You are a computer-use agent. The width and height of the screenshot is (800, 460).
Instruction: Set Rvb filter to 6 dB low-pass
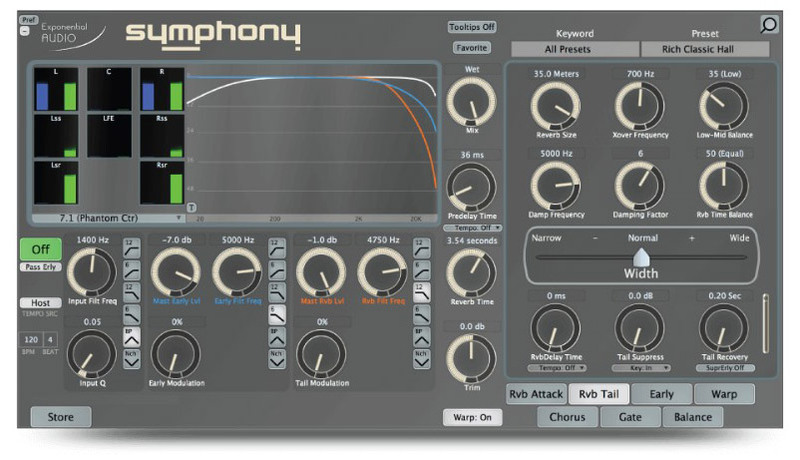pos(421,315)
